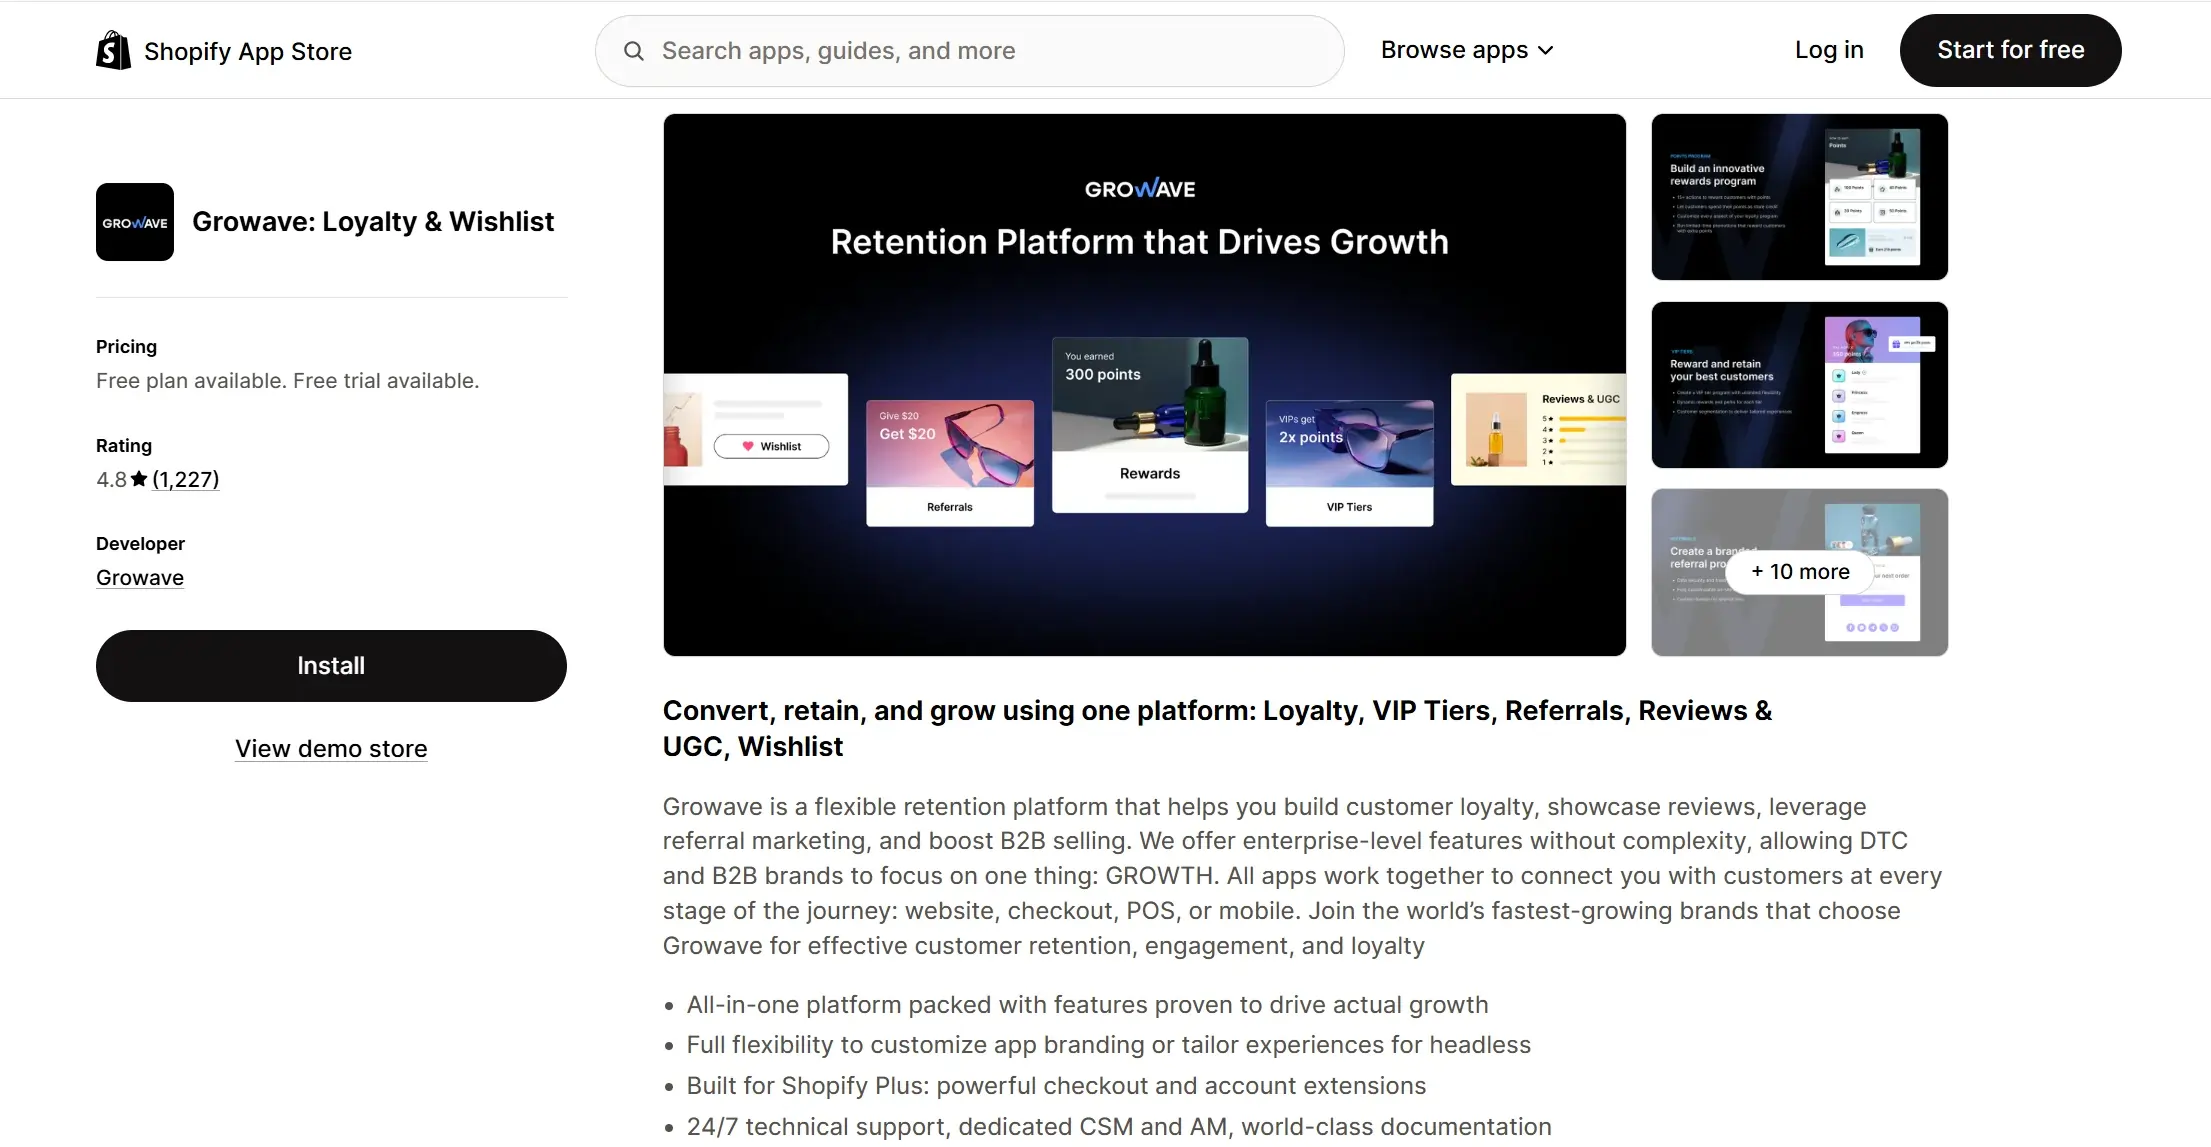Open the 'Build an innovative rewards program' thumbnail
Image resolution: width=2211 pixels, height=1147 pixels.
[1799, 197]
